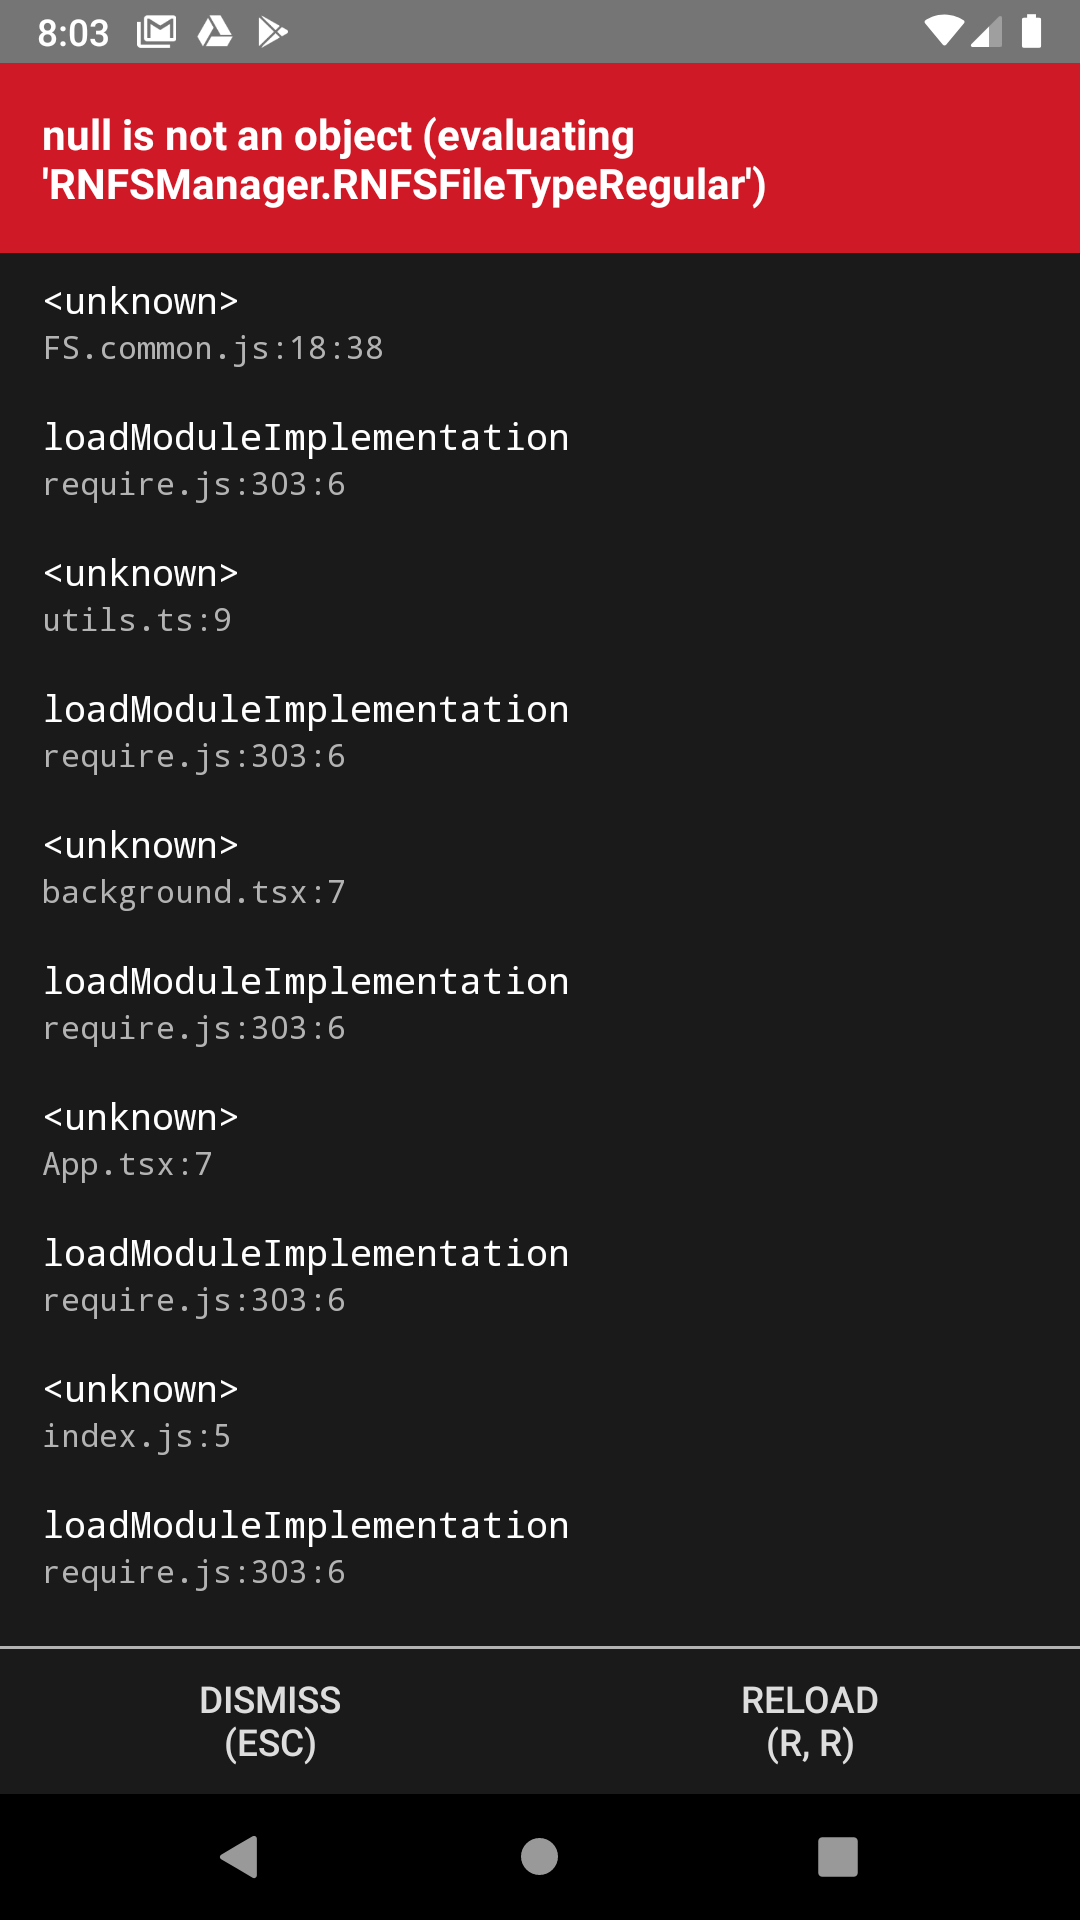The height and width of the screenshot is (1920, 1080).
Task: Reload the app with the RELOAD button
Action: tap(810, 1722)
